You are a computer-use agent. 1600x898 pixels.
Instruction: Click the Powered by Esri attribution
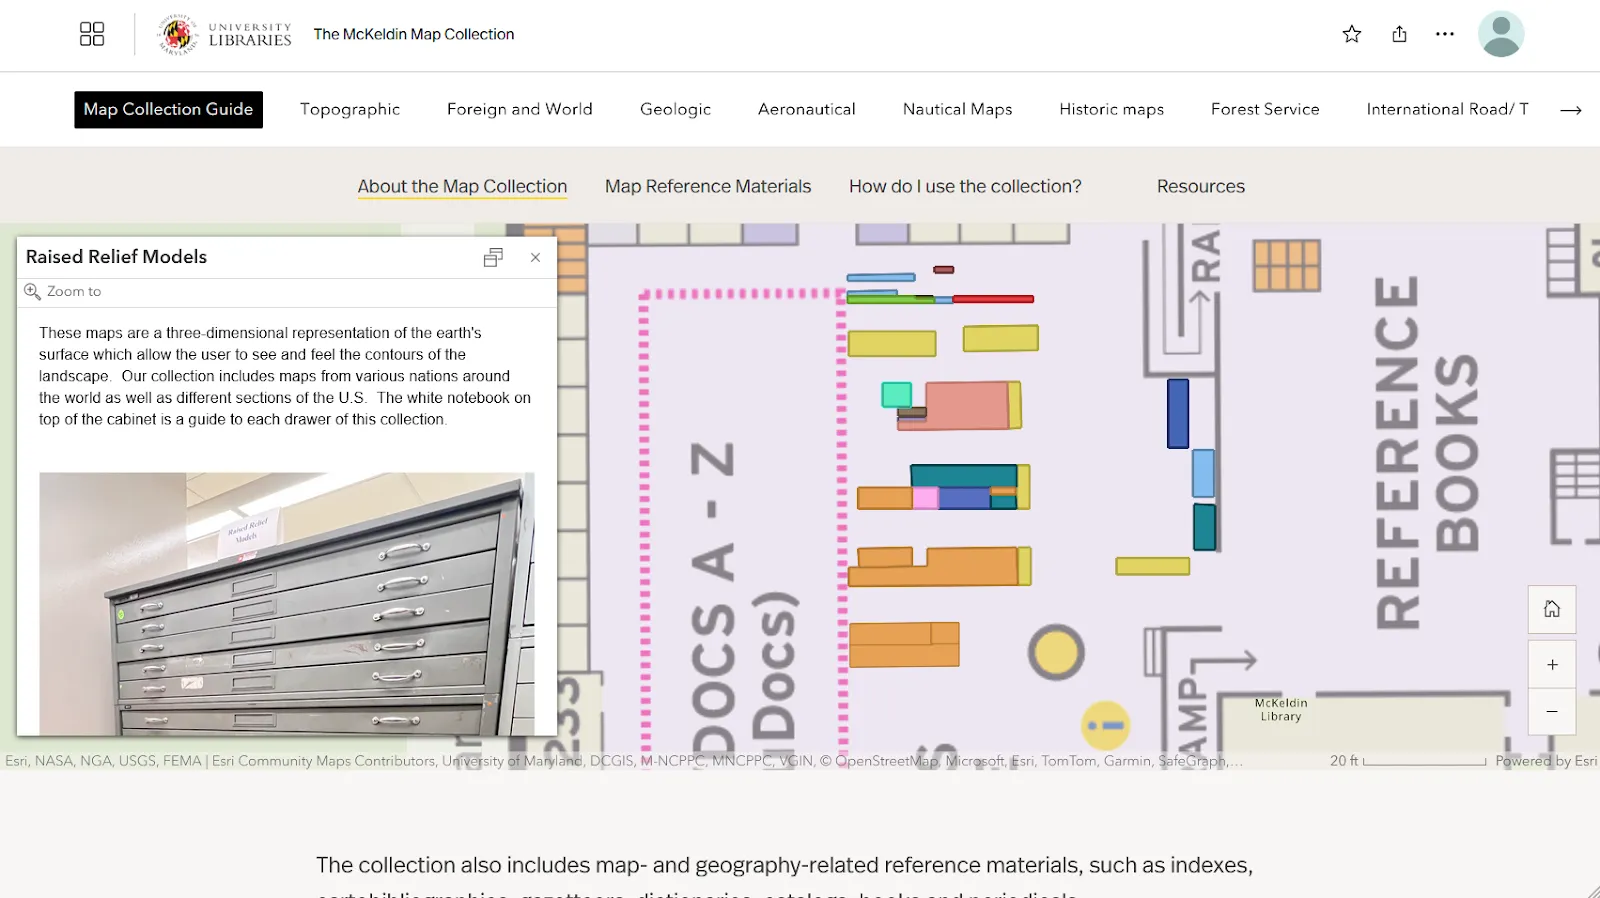1546,761
